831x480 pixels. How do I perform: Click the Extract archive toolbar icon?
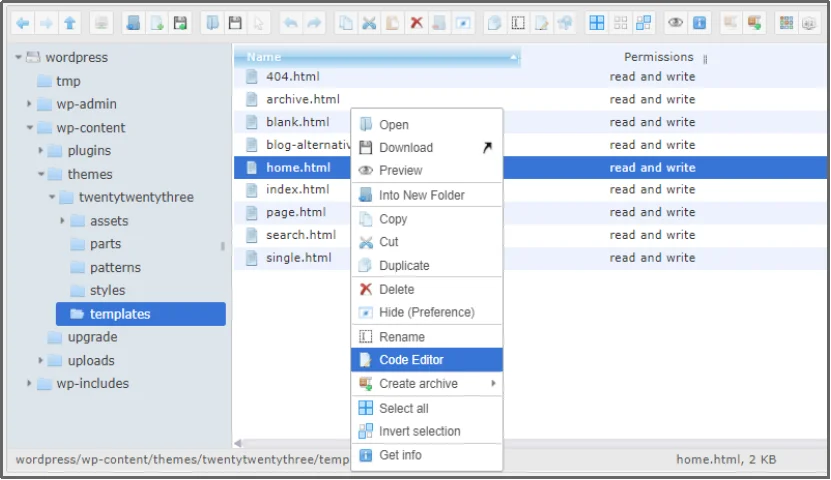coord(730,23)
